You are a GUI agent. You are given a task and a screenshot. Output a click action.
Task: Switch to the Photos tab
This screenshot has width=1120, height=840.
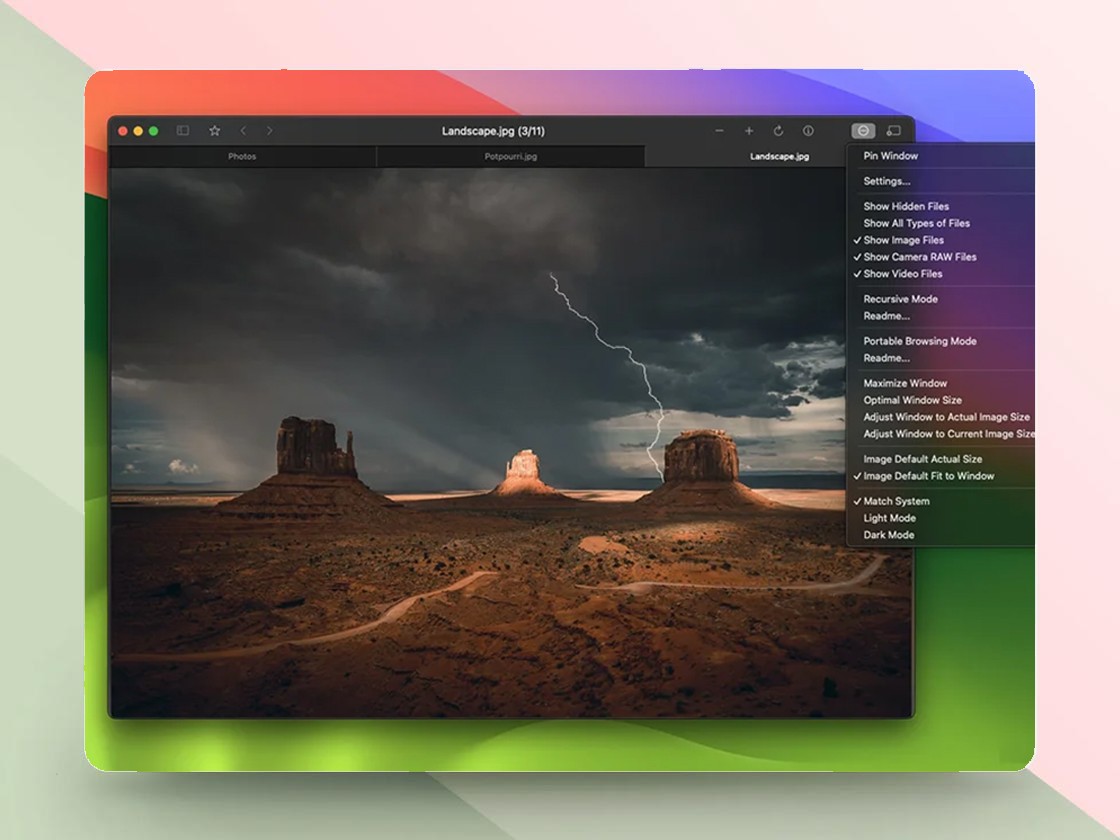click(x=242, y=156)
